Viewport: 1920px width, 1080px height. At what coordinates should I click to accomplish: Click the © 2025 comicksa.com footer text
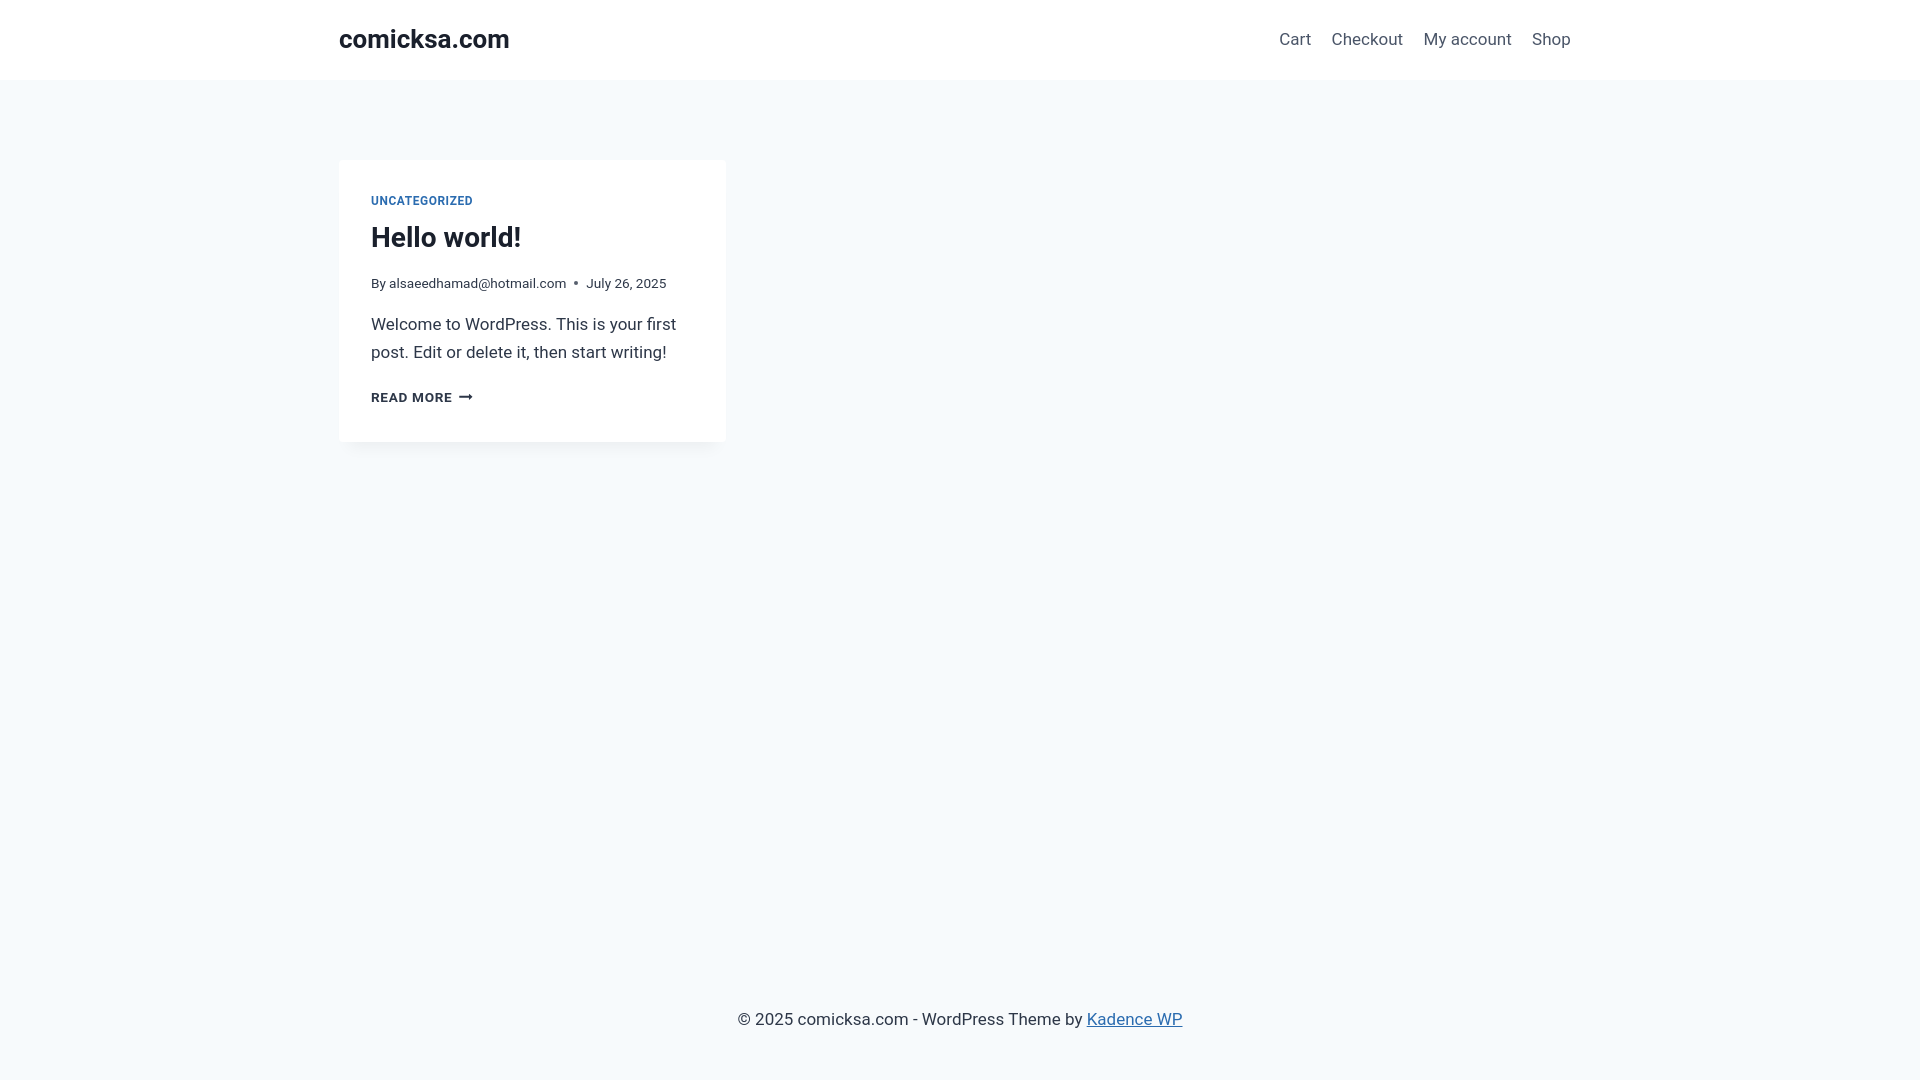(x=823, y=1019)
